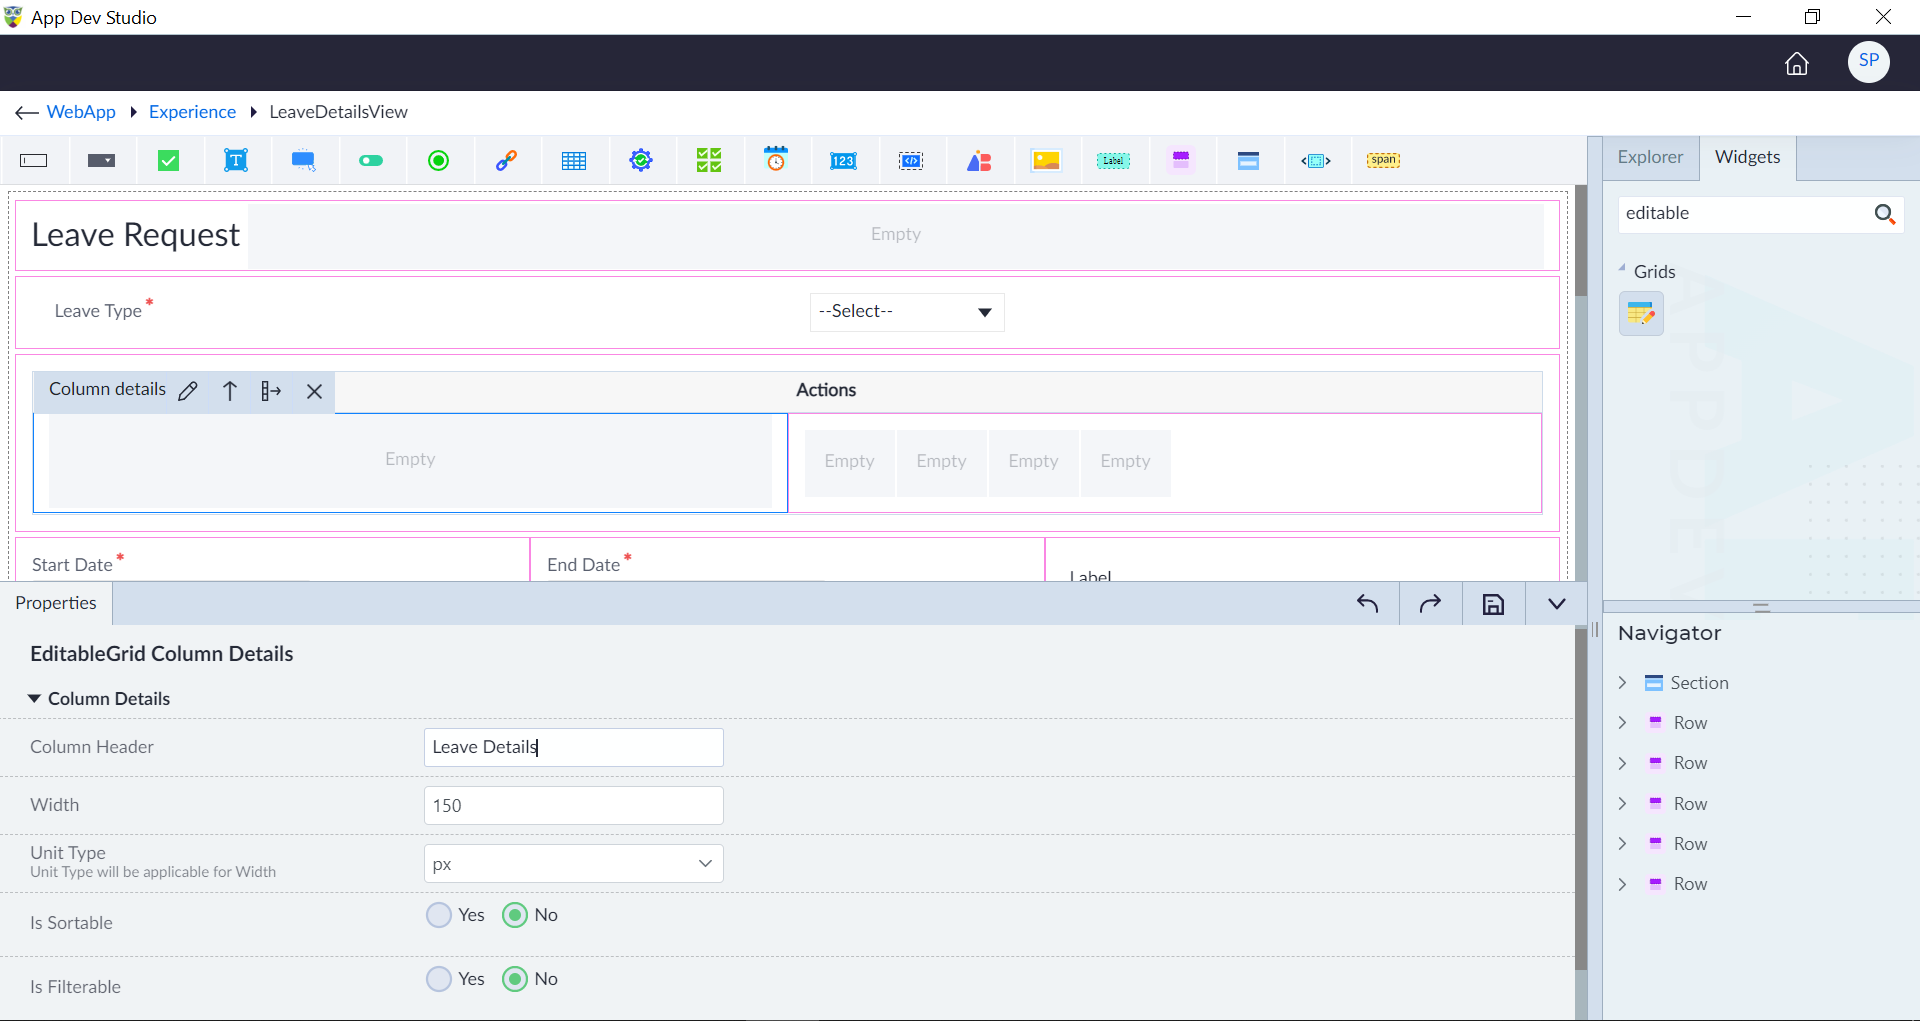The height and width of the screenshot is (1021, 1920).
Task: Save the view with the disk button
Action: click(x=1493, y=604)
